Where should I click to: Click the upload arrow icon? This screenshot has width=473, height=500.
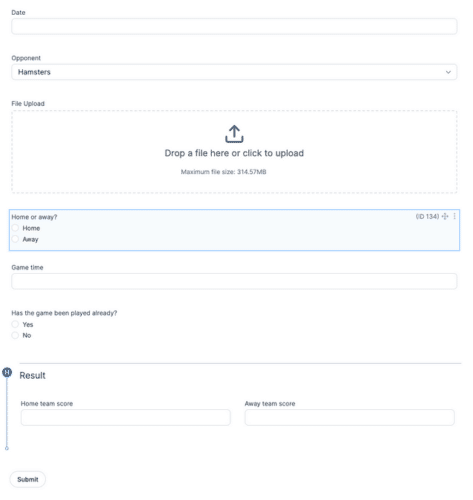coord(234,134)
